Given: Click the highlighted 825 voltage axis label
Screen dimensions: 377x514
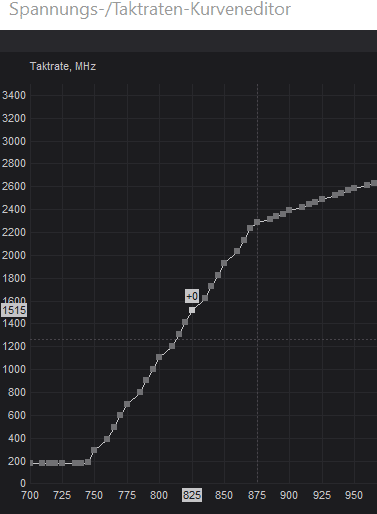Looking at the screenshot, I should click(192, 495).
